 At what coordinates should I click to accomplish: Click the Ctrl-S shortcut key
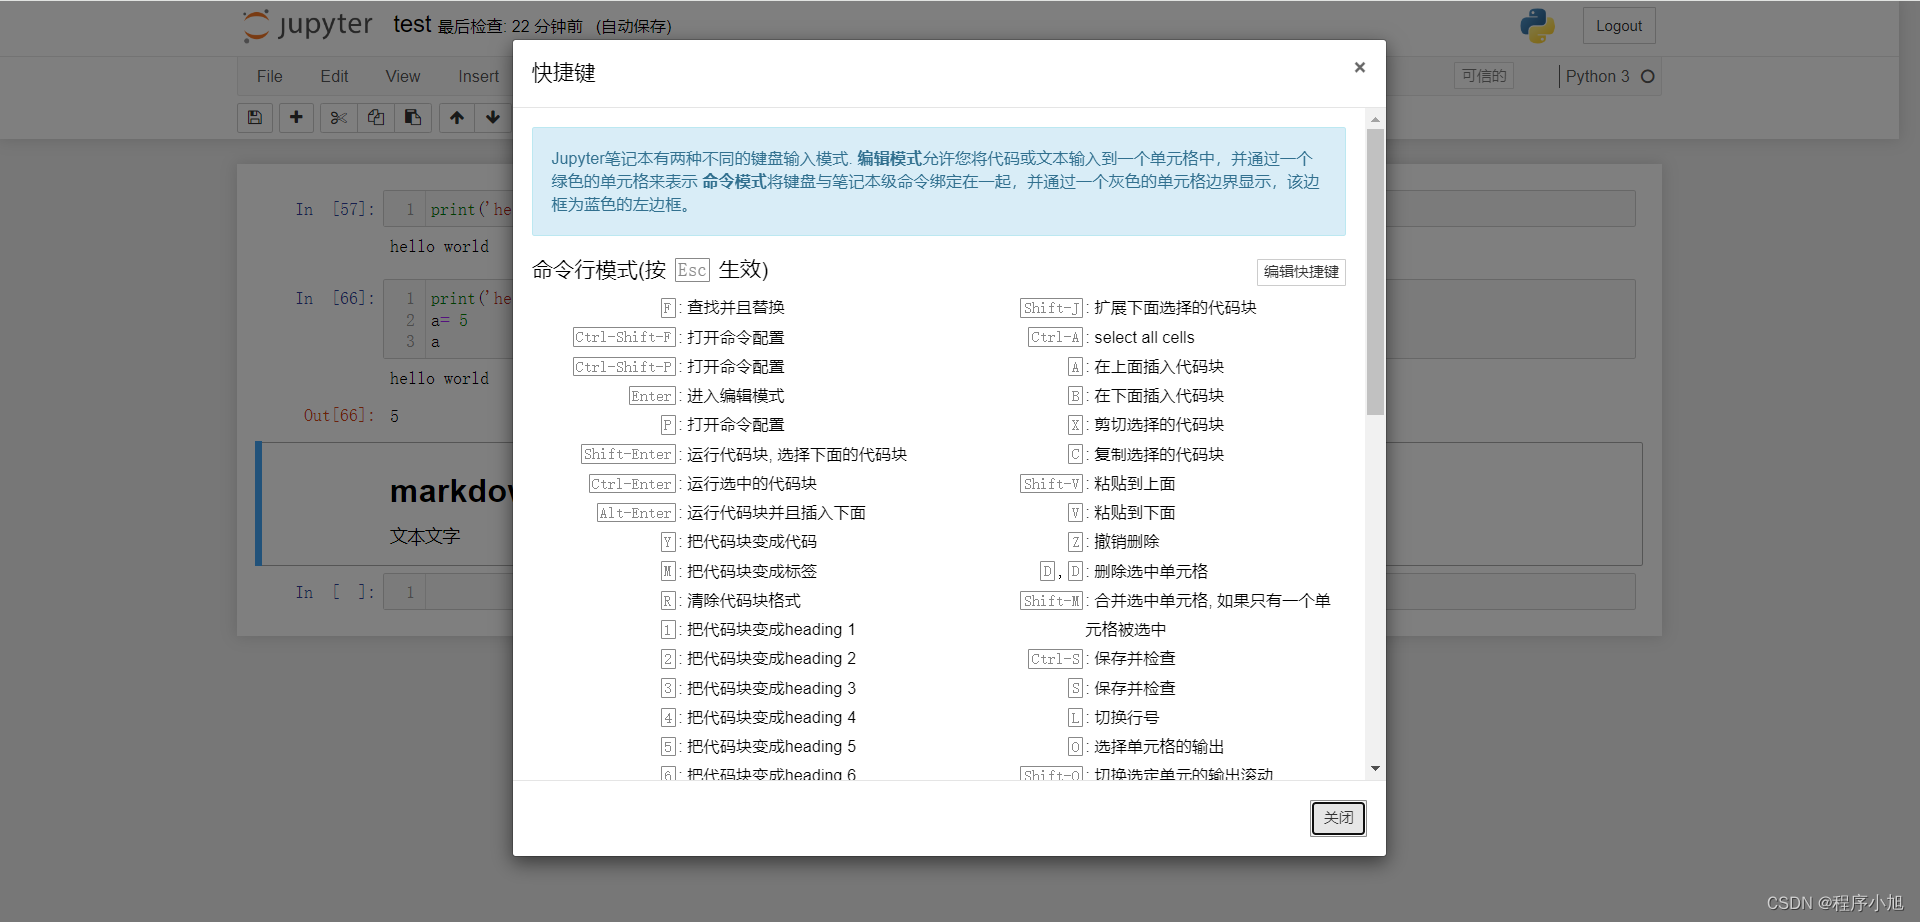click(1055, 659)
